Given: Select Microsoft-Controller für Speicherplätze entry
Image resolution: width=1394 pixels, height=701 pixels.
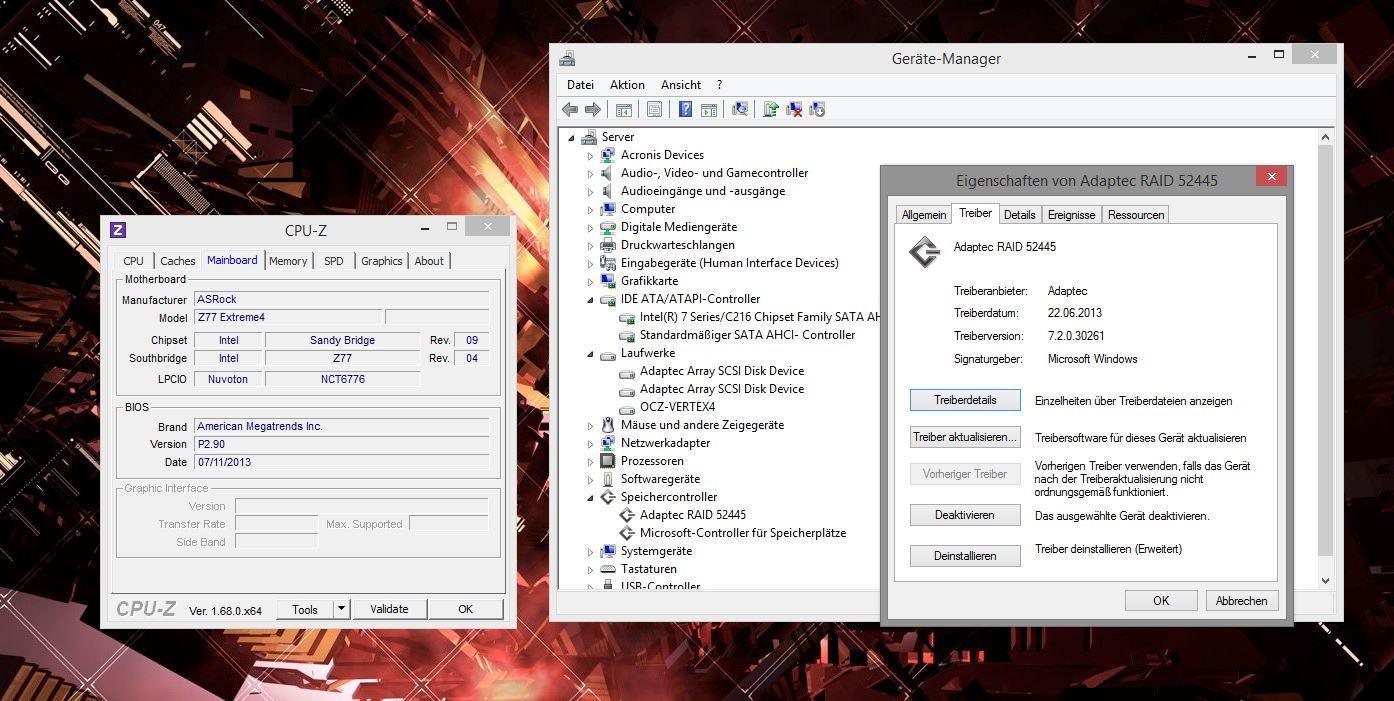Looking at the screenshot, I should [x=743, y=533].
